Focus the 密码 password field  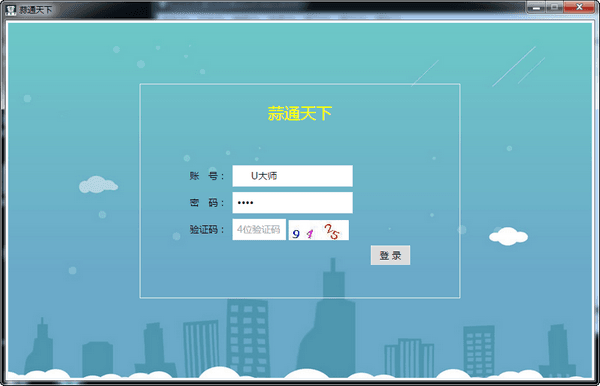click(292, 203)
